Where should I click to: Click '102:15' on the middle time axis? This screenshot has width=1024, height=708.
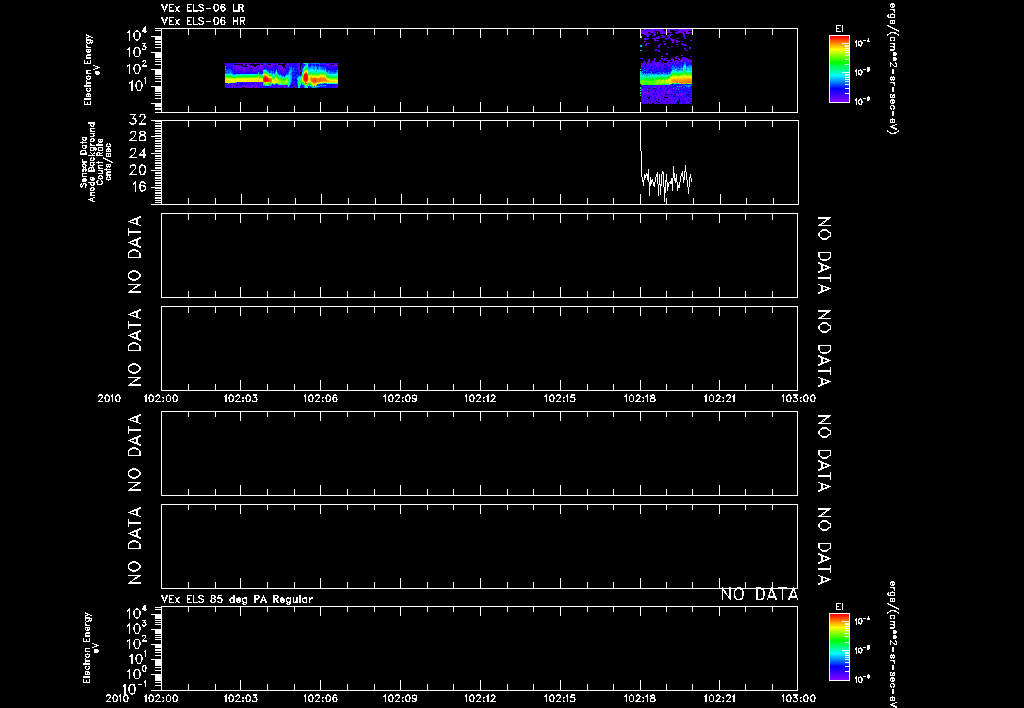pyautogui.click(x=560, y=398)
